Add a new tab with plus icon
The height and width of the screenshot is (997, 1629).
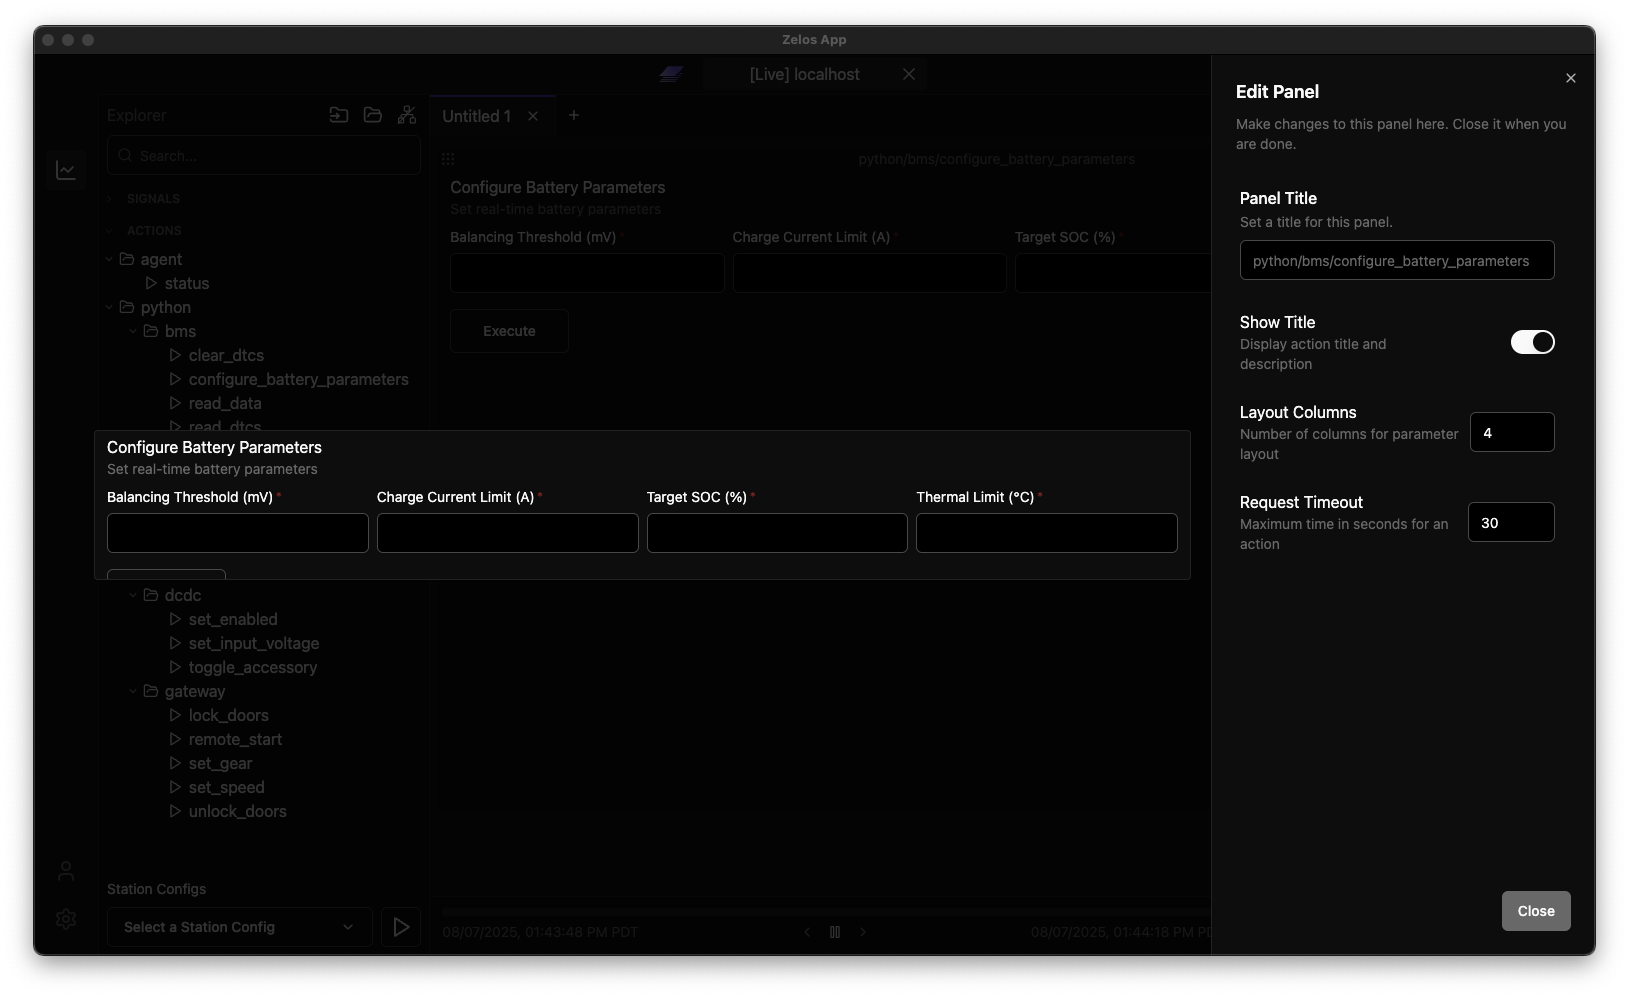tap(574, 115)
